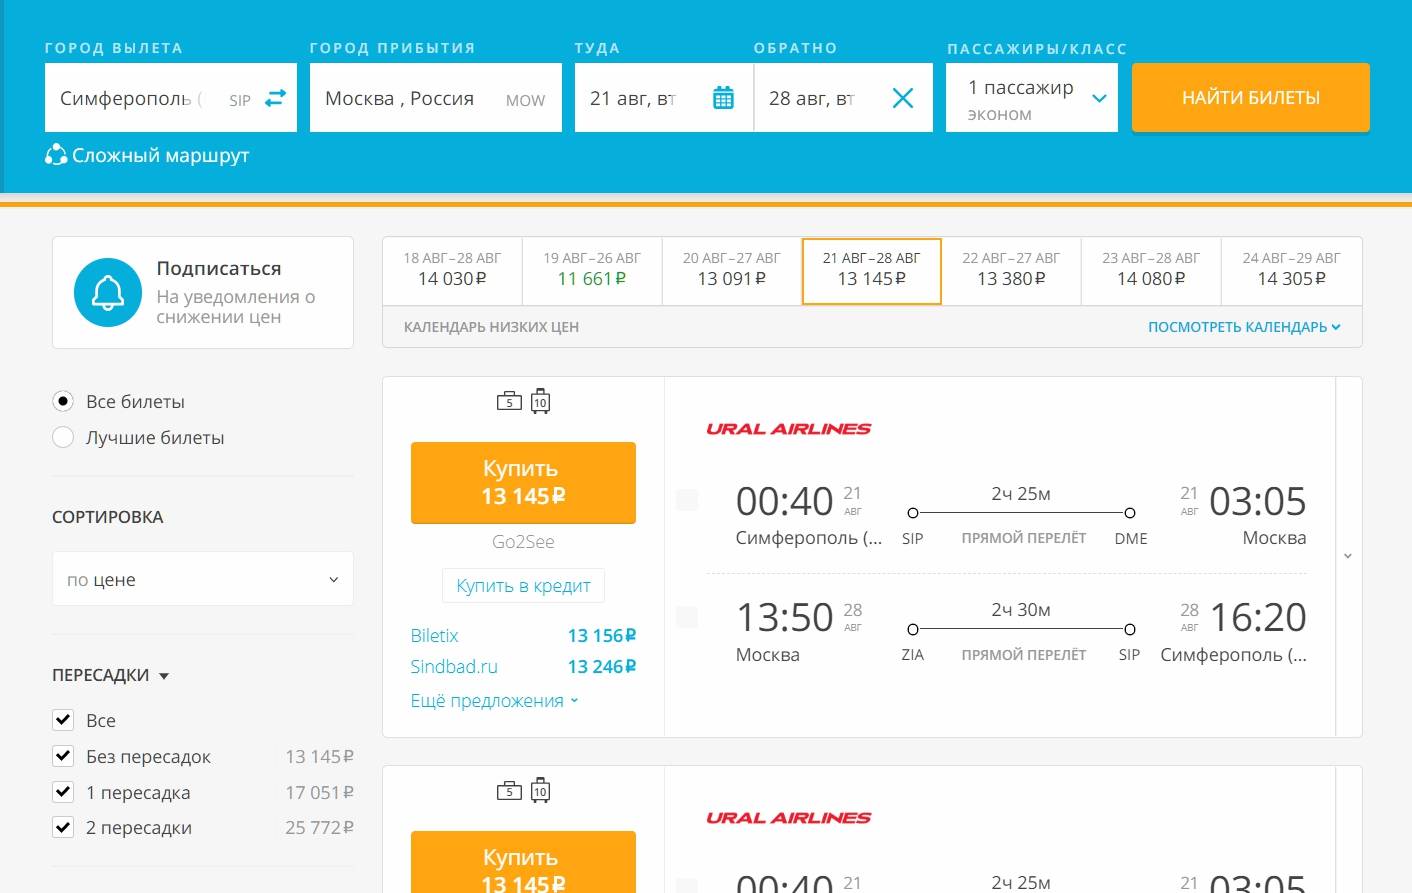Click the ZIA airport code
Screen dimensions: 1412x893
point(912,655)
